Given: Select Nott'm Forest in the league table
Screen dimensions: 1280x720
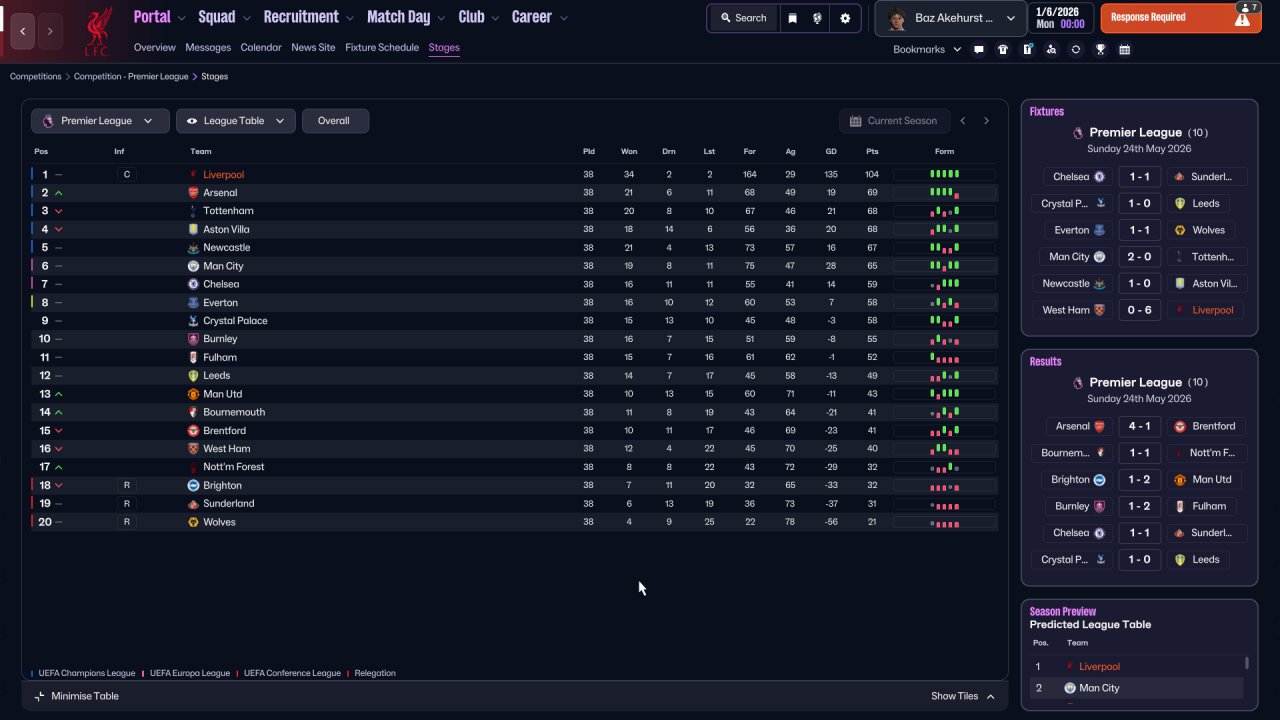Looking at the screenshot, I should (x=234, y=467).
